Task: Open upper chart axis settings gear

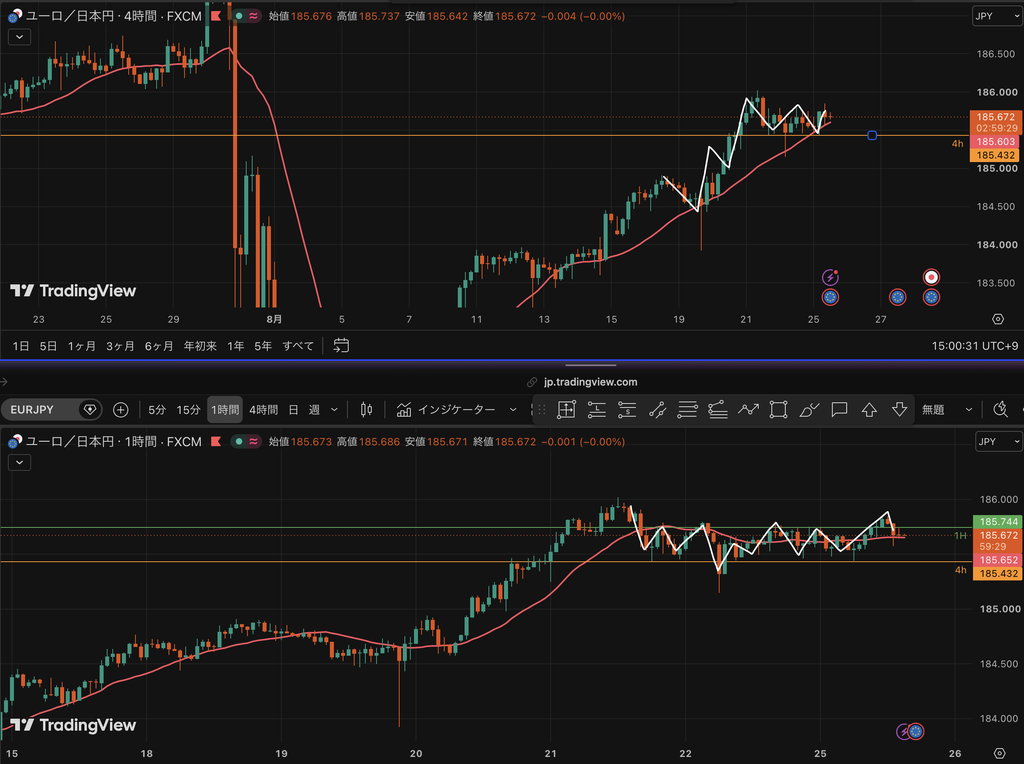Action: [x=998, y=319]
